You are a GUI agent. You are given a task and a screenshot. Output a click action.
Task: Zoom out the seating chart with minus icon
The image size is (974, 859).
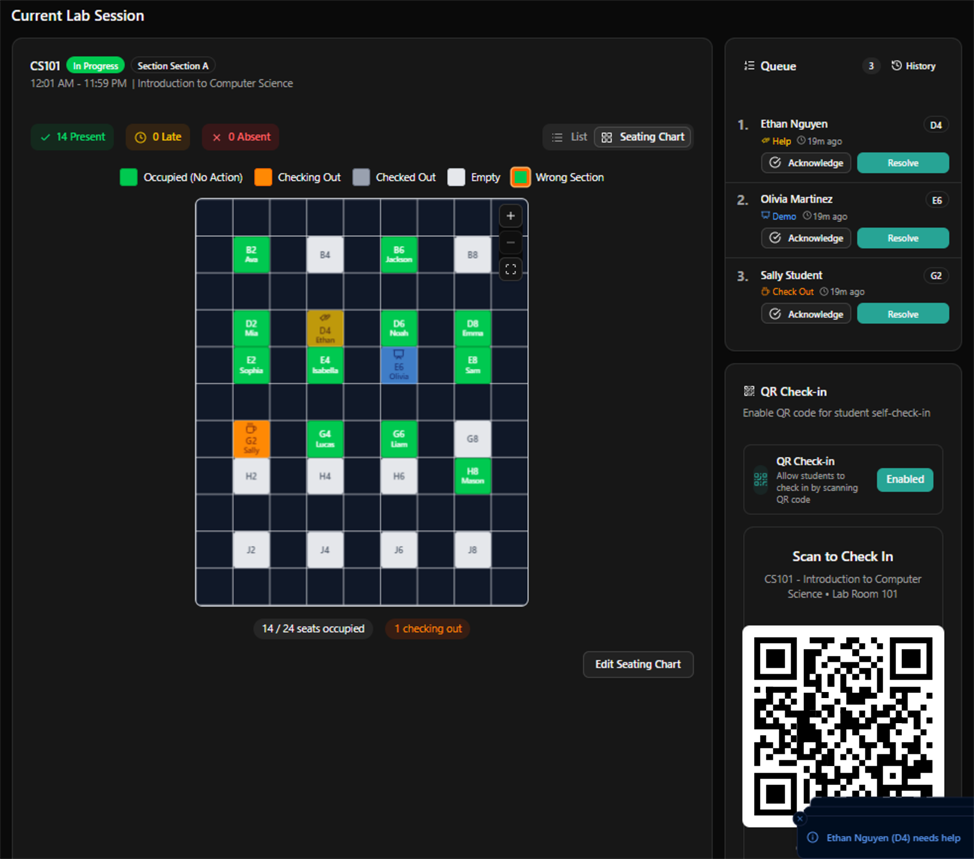pyautogui.click(x=511, y=243)
